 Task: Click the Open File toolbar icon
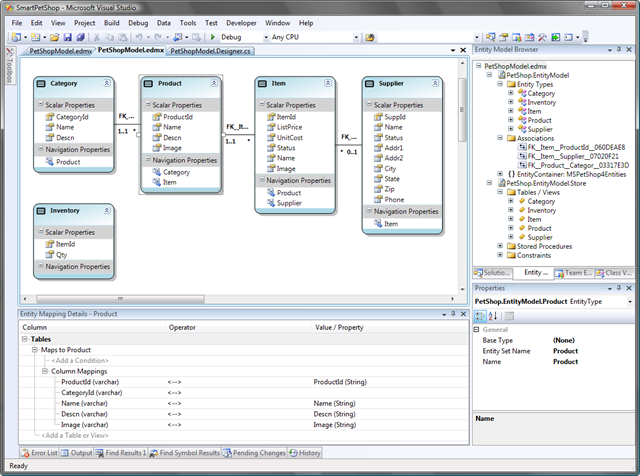54,37
